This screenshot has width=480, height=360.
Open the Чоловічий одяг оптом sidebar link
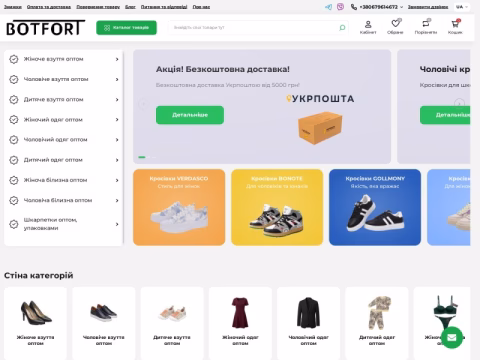55,140
